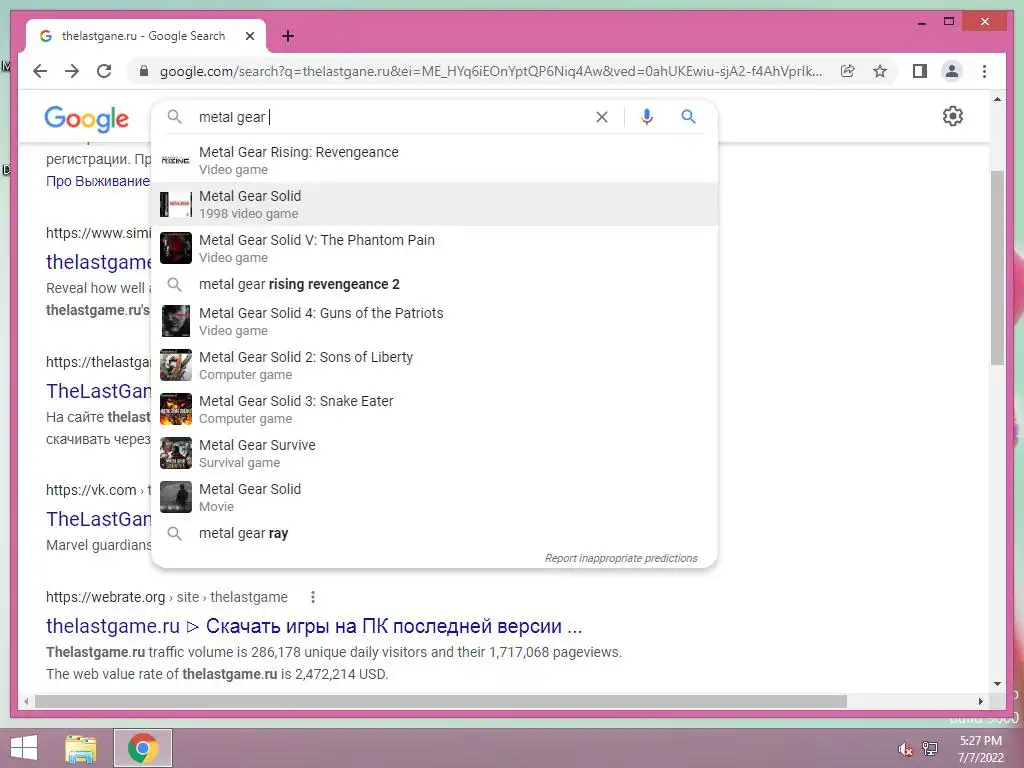Click the Google logo

click(x=86, y=118)
